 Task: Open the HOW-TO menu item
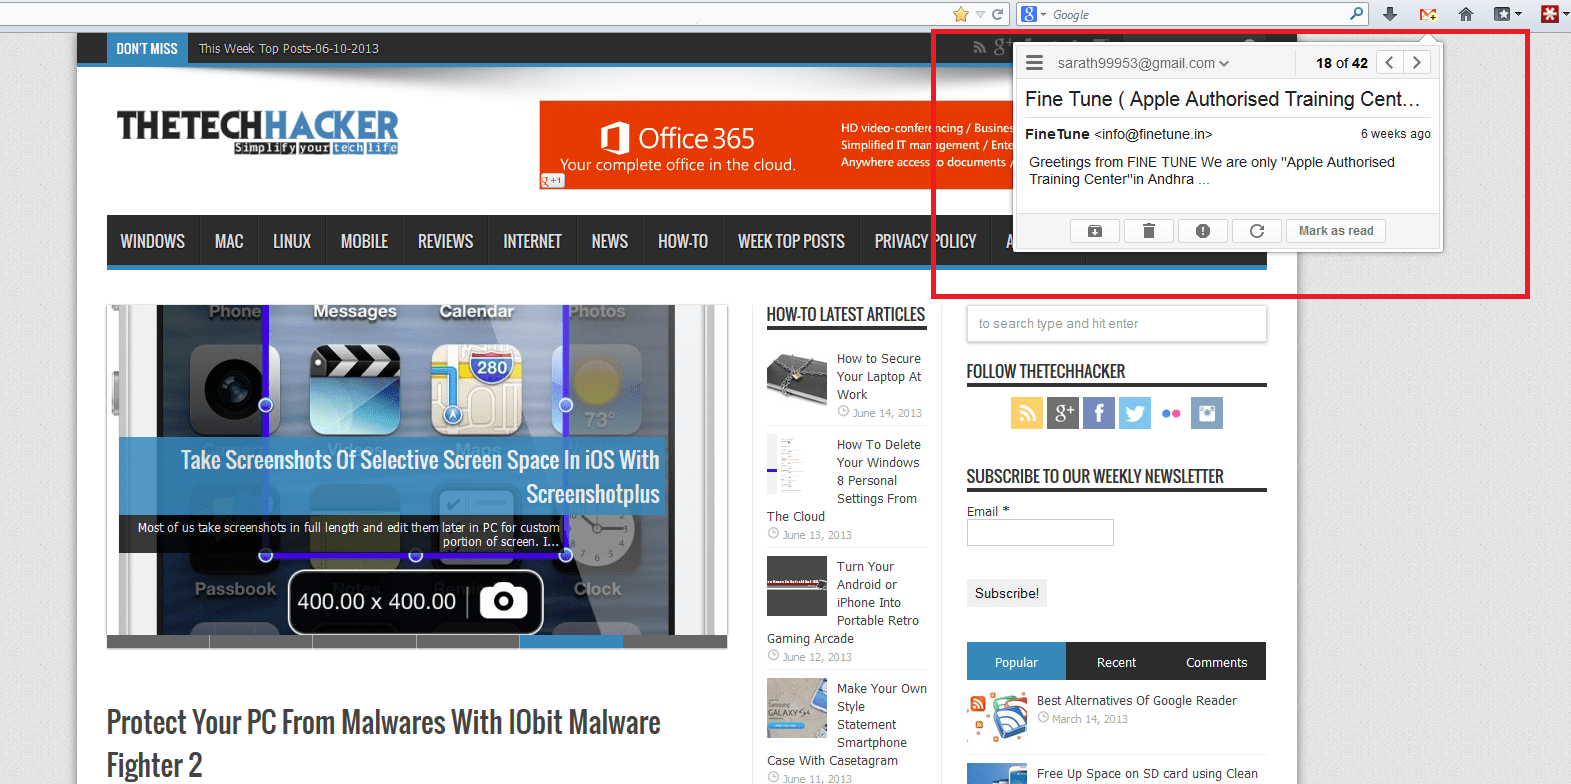coord(683,241)
